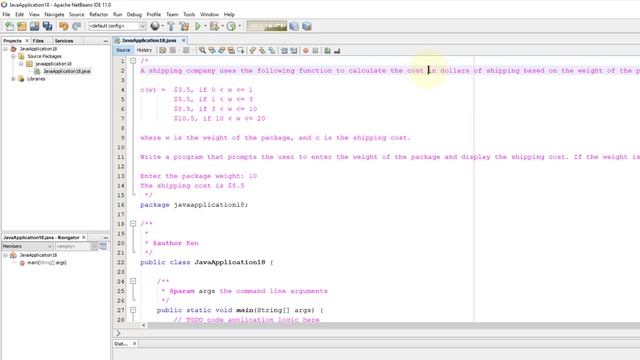Image resolution: width=640 pixels, height=360 pixels.
Task: Click the Find Selection magnifier icon
Action: pos(202,50)
